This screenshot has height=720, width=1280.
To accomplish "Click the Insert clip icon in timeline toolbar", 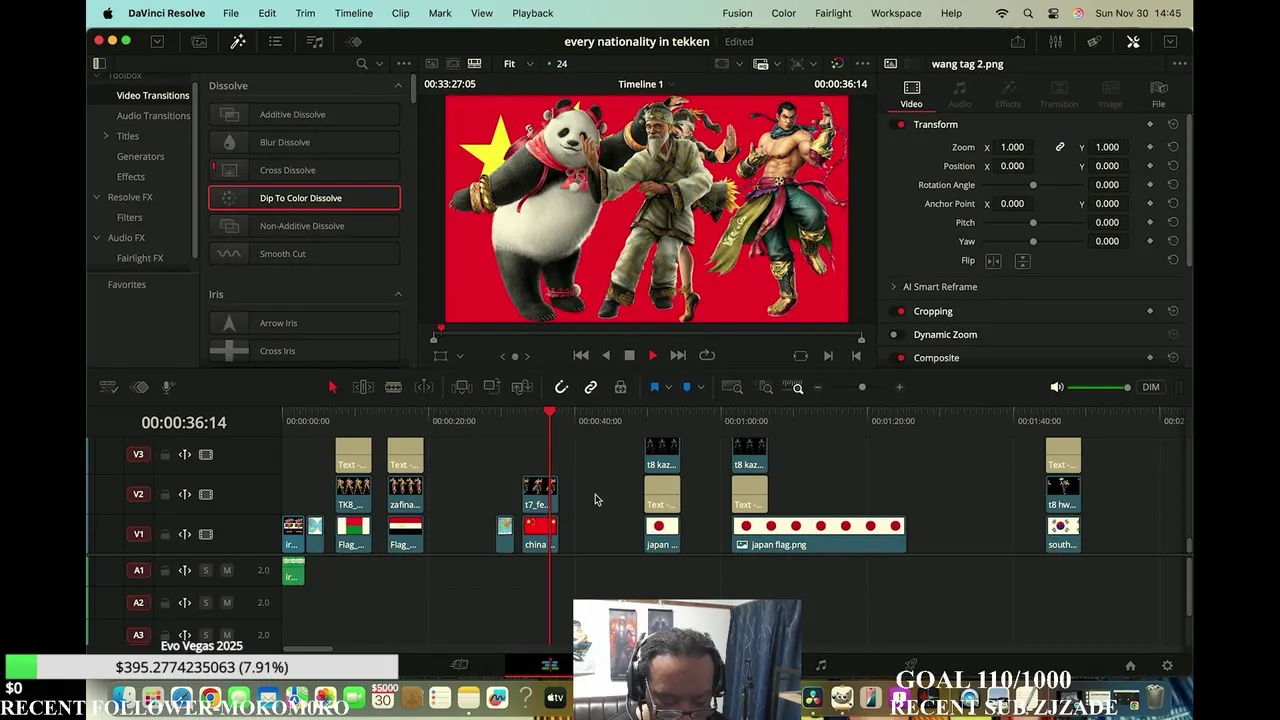I will point(461,387).
